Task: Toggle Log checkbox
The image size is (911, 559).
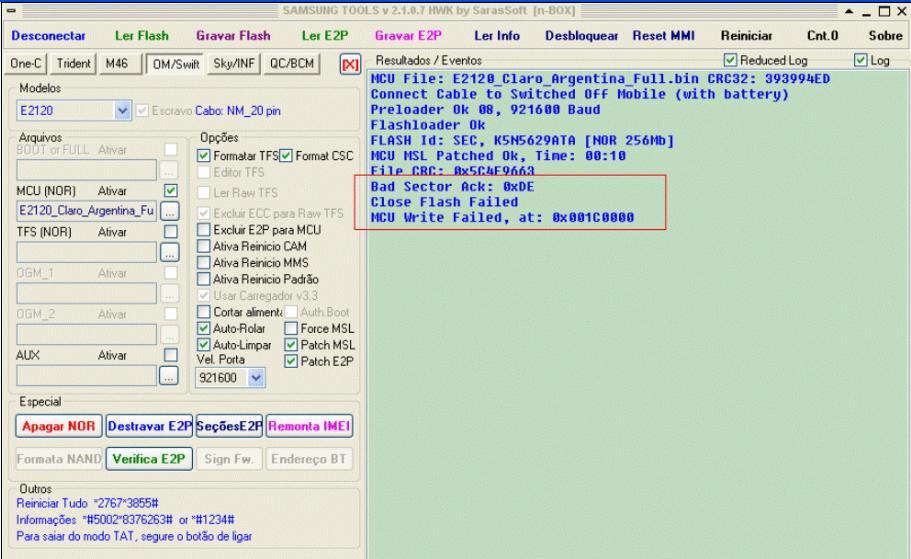Action: coord(860,60)
